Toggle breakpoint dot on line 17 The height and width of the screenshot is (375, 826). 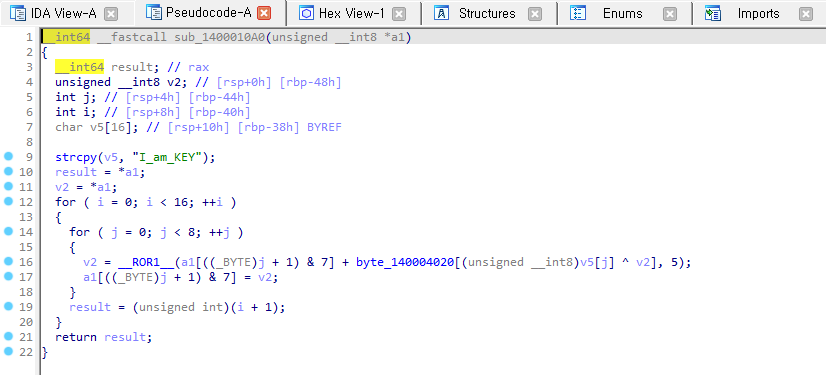[8, 276]
